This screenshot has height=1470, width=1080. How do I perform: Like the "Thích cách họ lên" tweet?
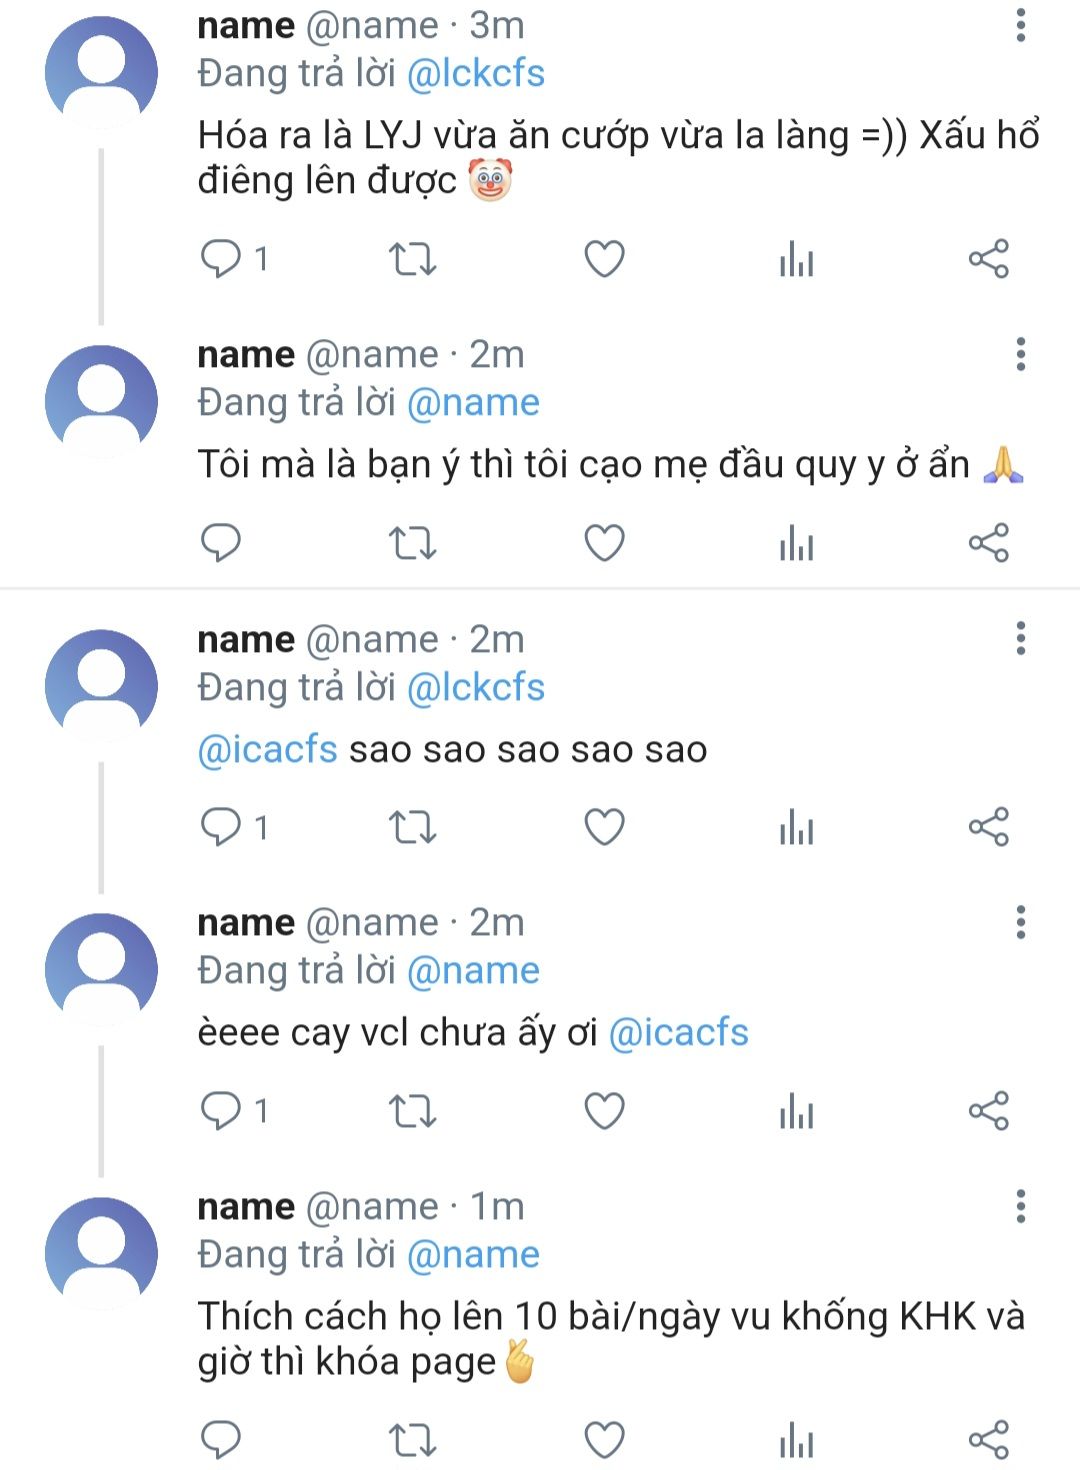[604, 1440]
